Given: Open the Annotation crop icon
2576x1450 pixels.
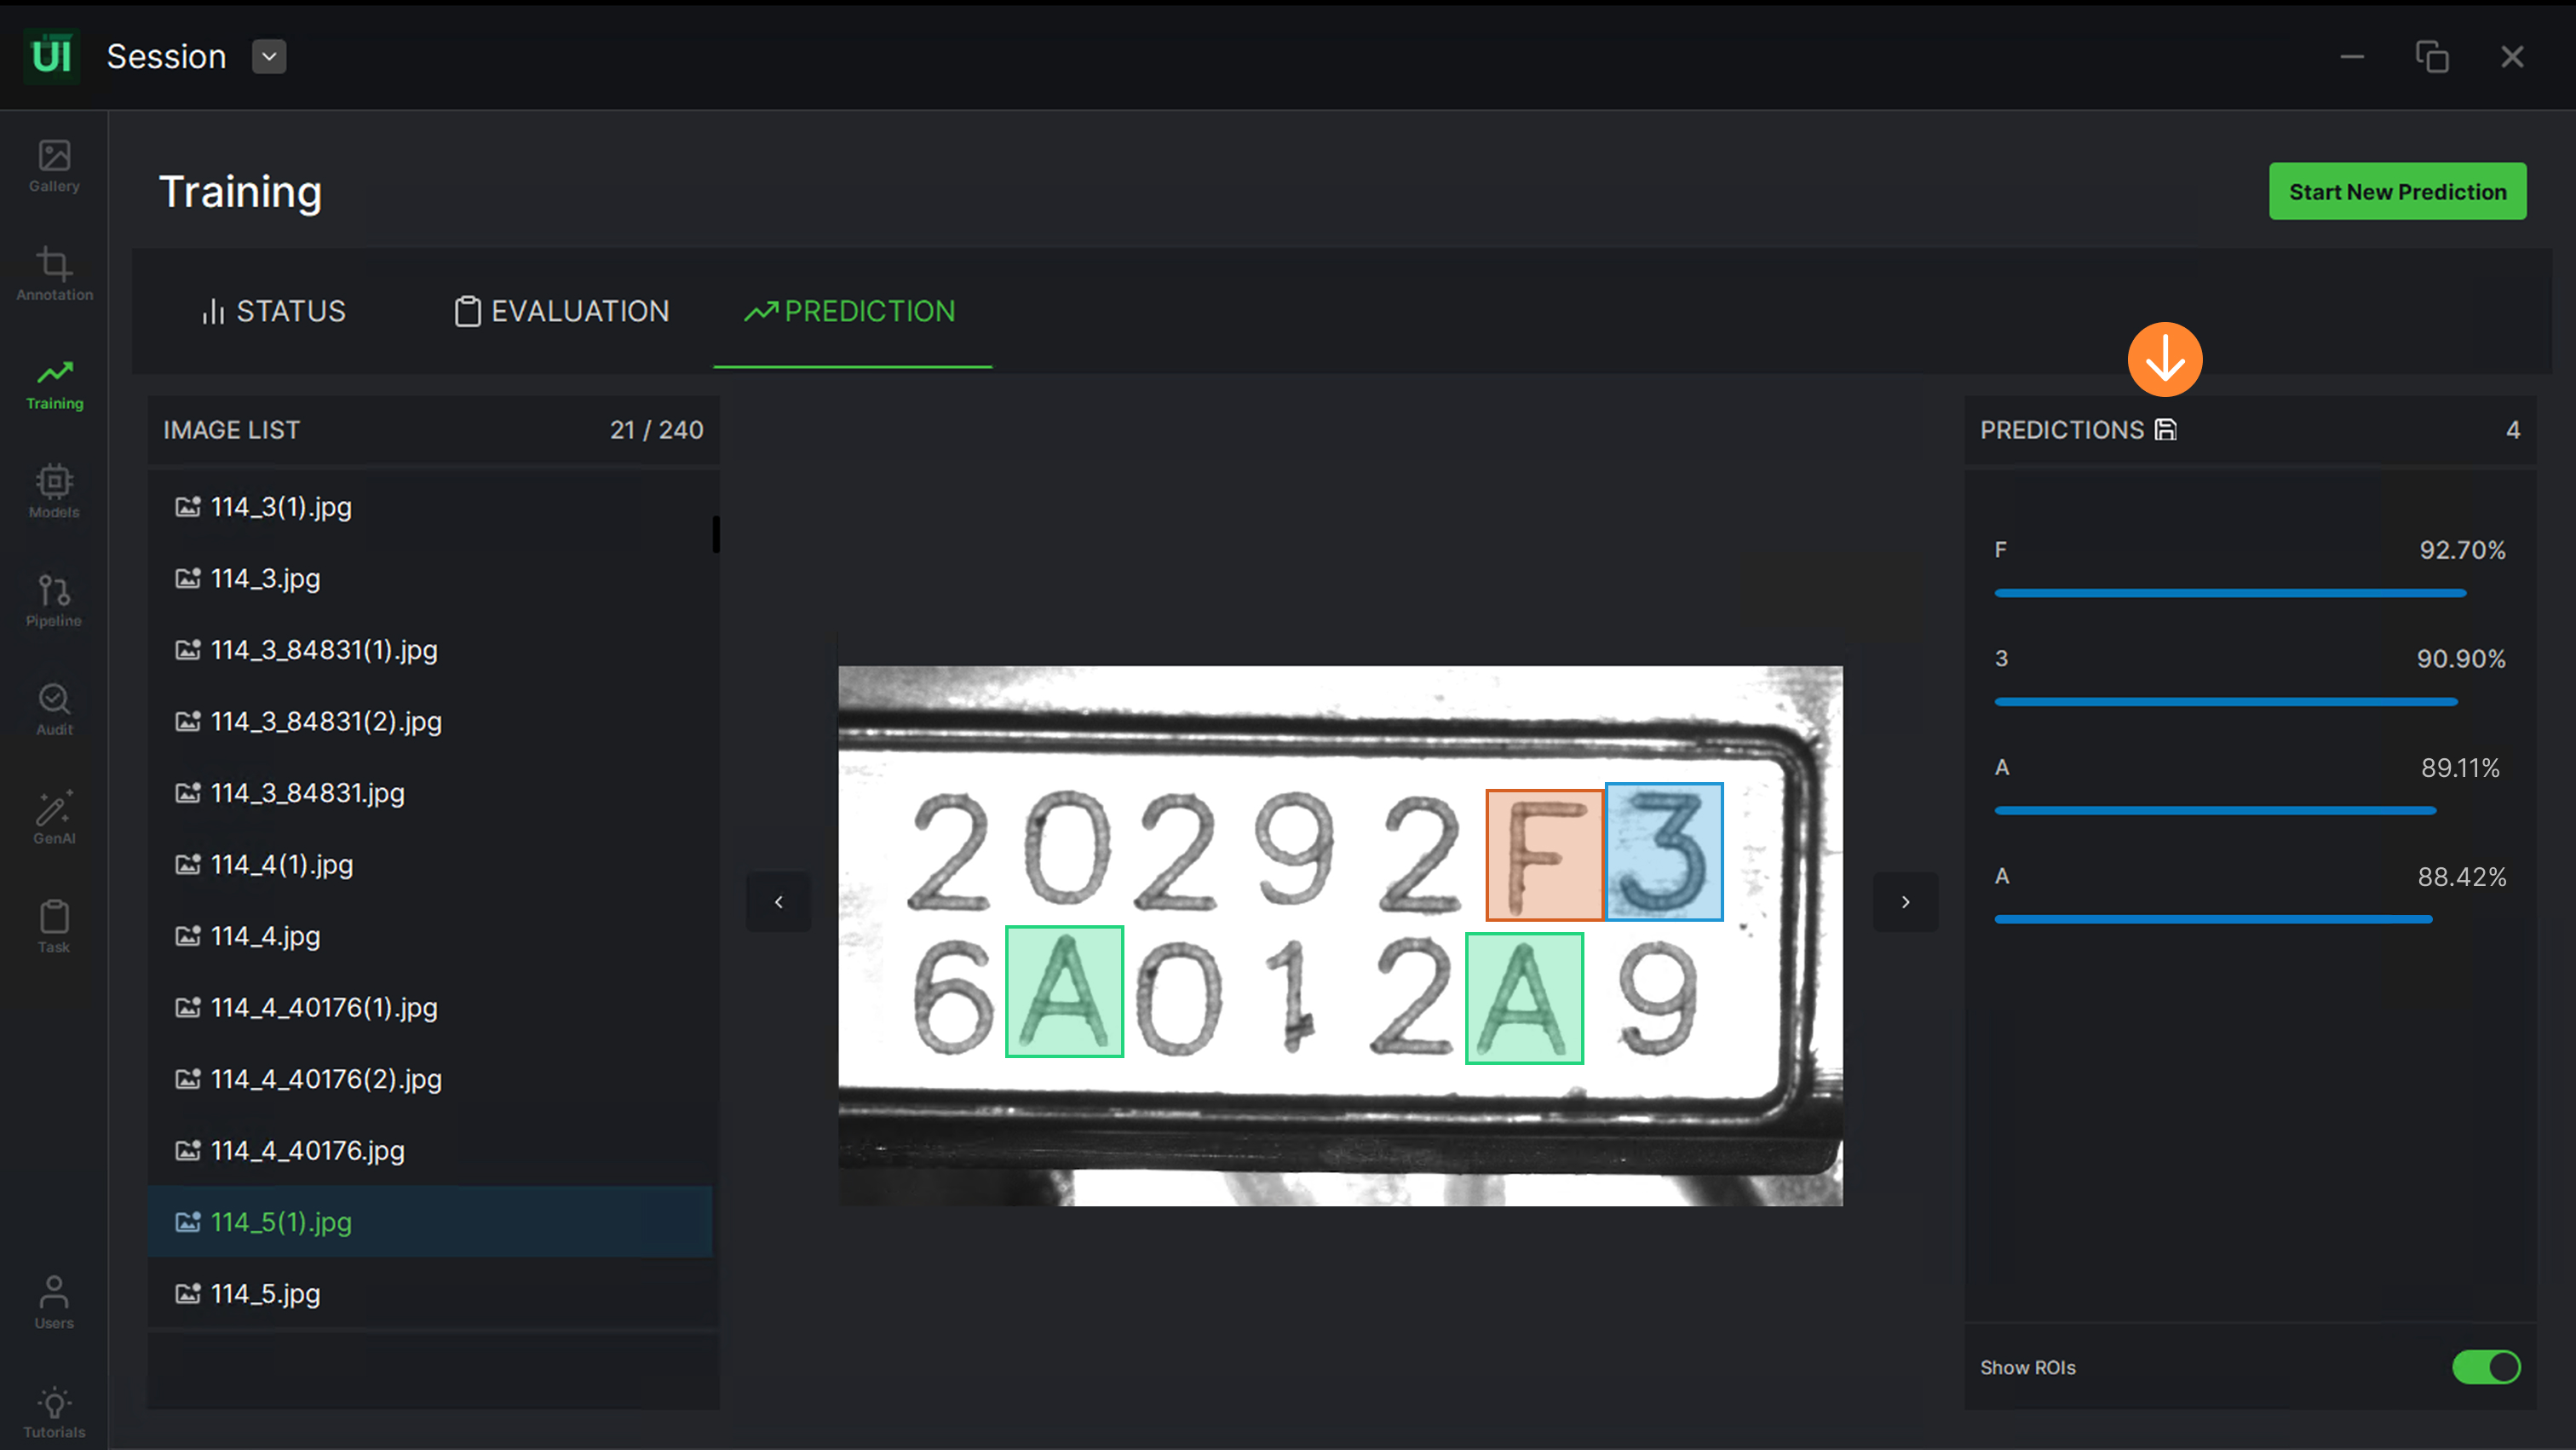Looking at the screenshot, I should (54, 273).
